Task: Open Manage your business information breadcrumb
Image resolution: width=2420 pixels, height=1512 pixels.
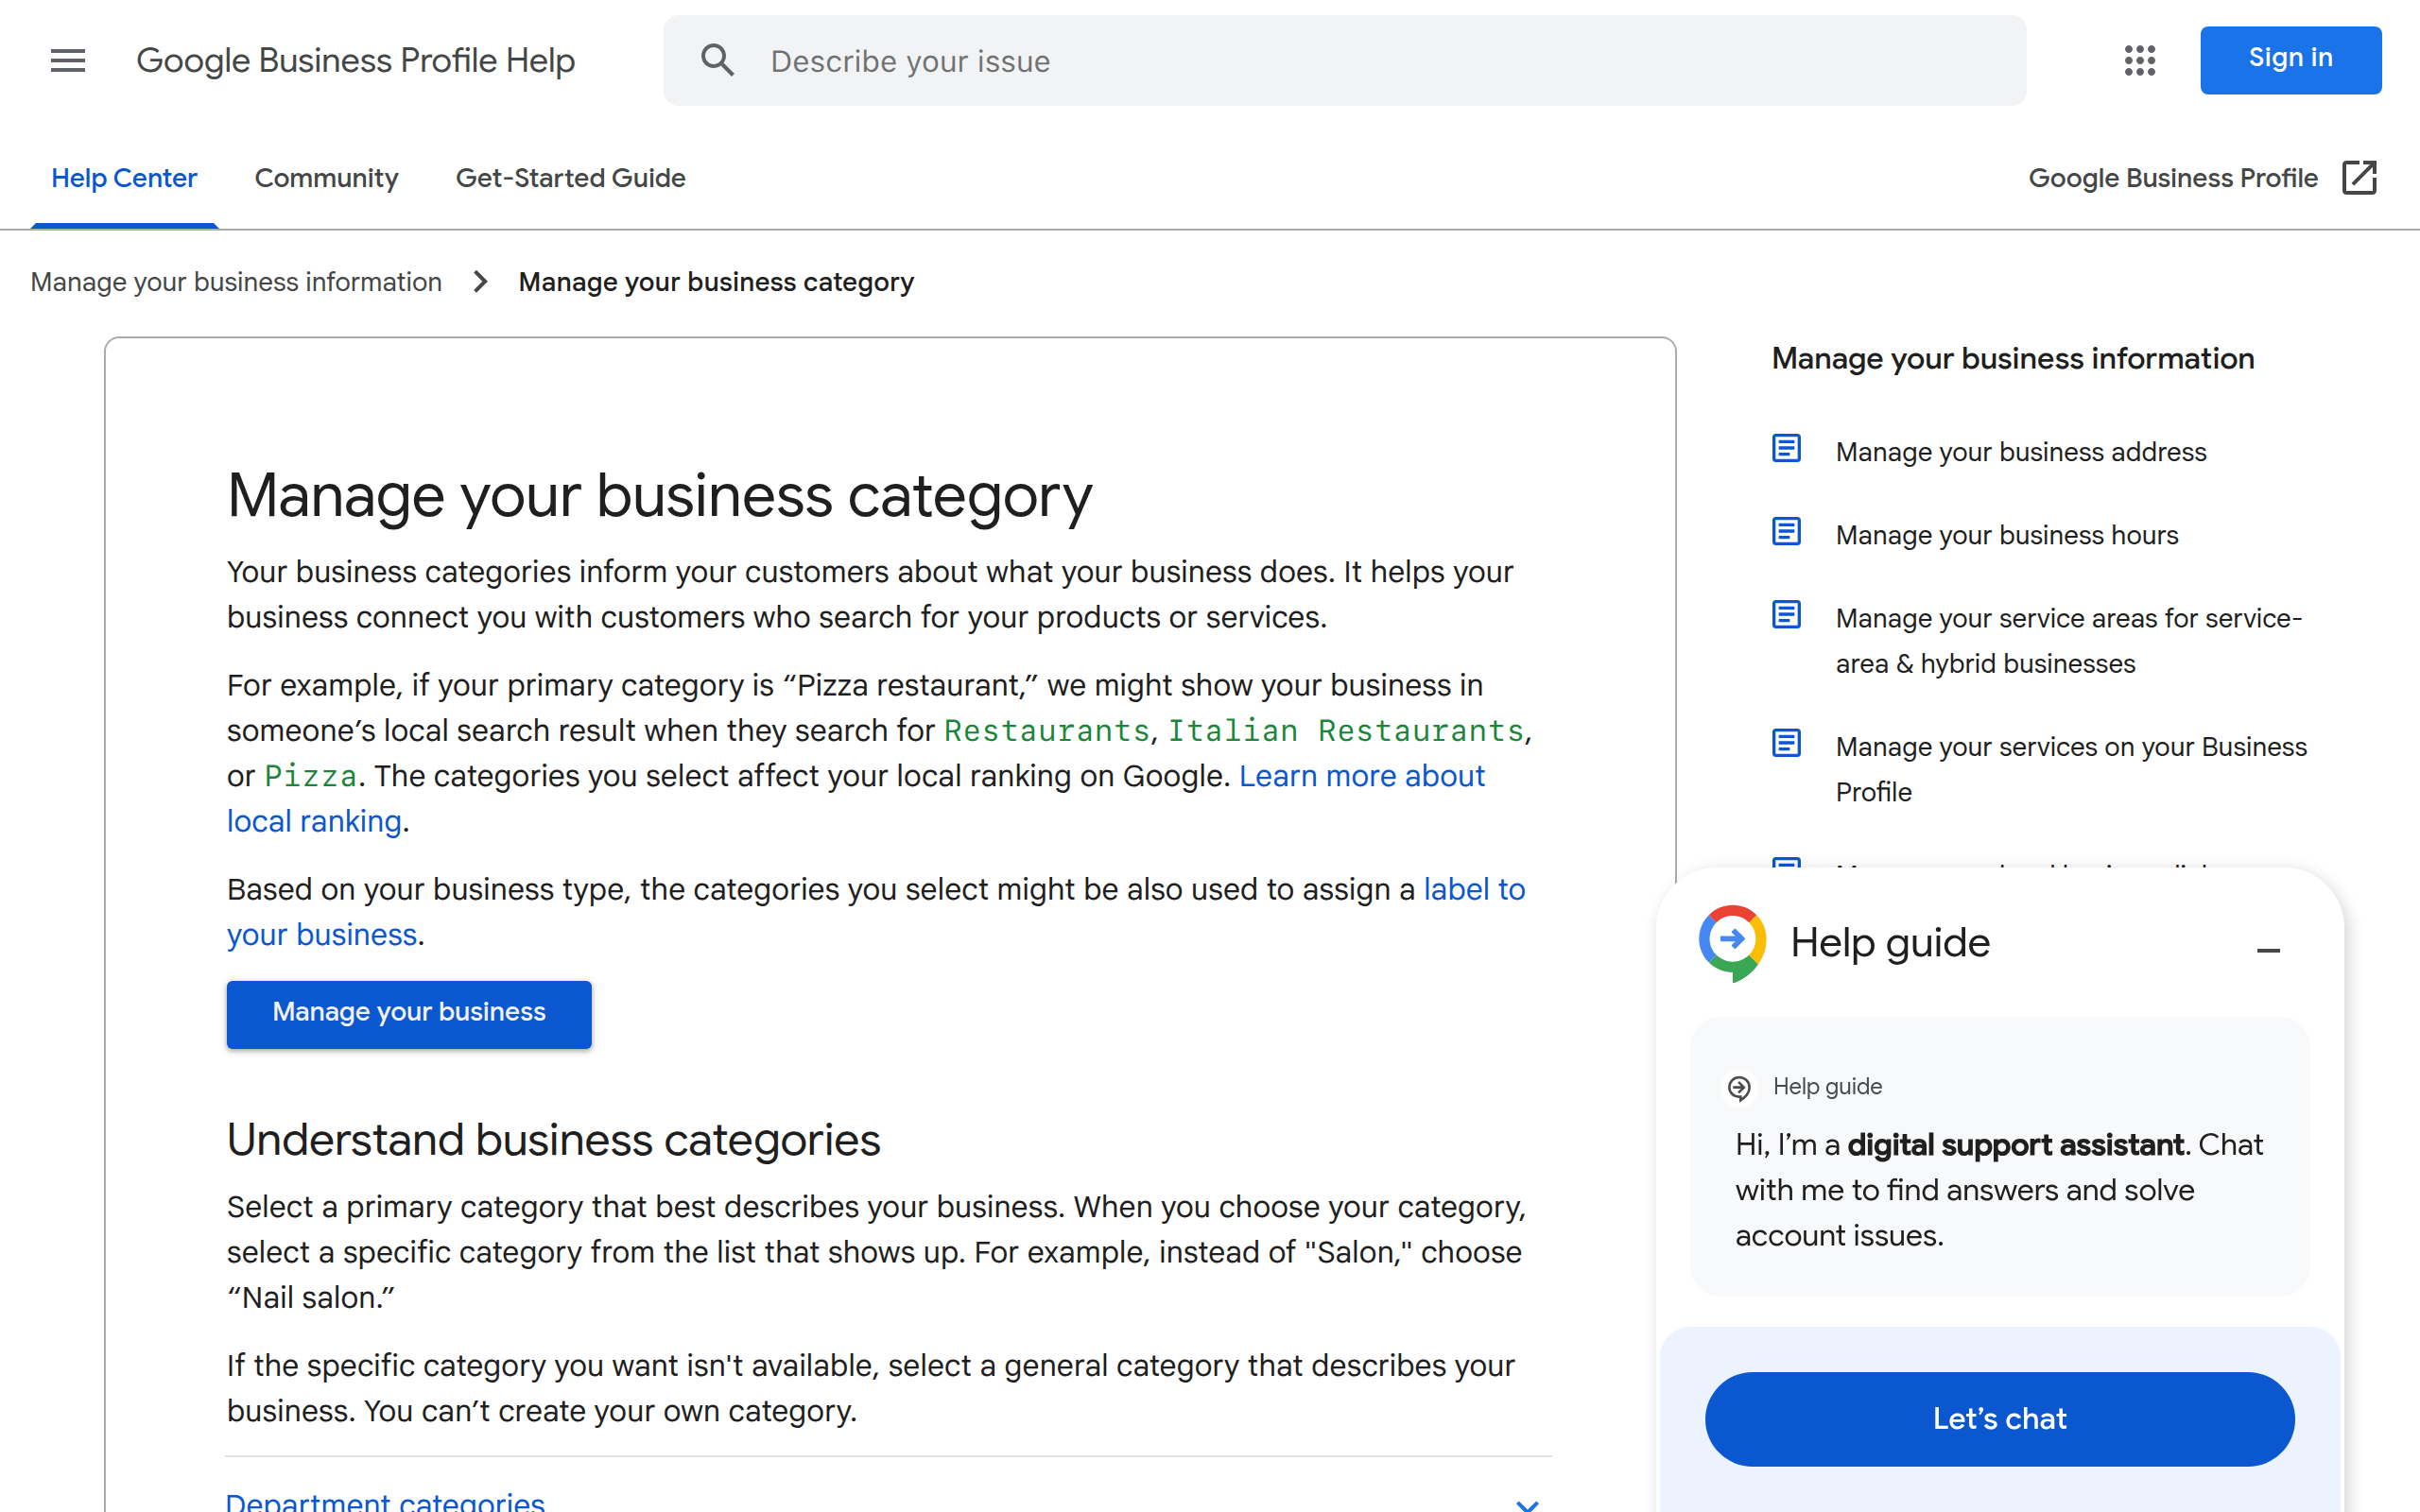Action: [236, 282]
